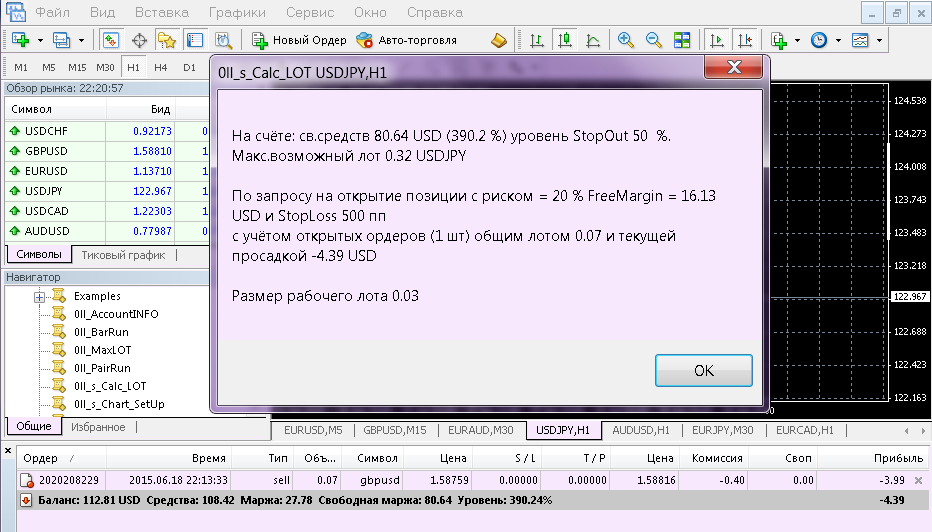This screenshot has height=532, width=932.
Task: Click the Zoom Out magnifier icon
Action: pos(653,40)
